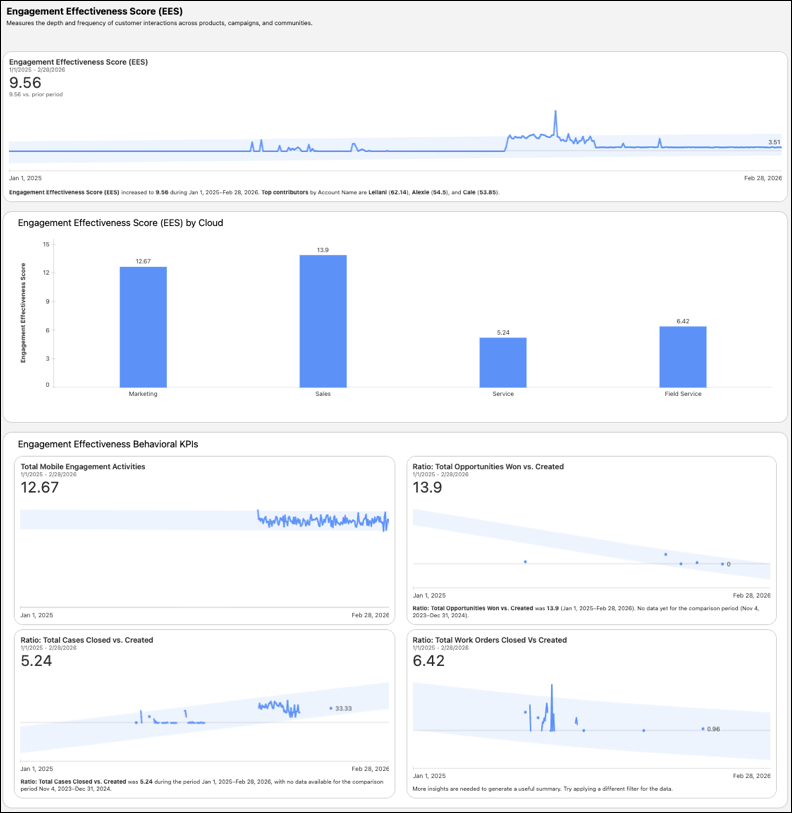Click the 33.33 data point label in the Cases chart
This screenshot has width=792, height=813.
343,708
